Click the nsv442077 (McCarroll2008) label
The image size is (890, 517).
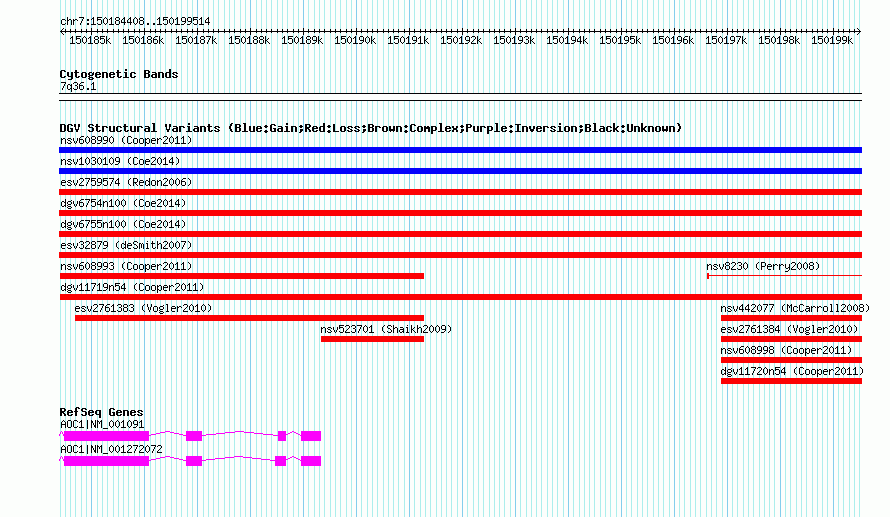tap(795, 308)
